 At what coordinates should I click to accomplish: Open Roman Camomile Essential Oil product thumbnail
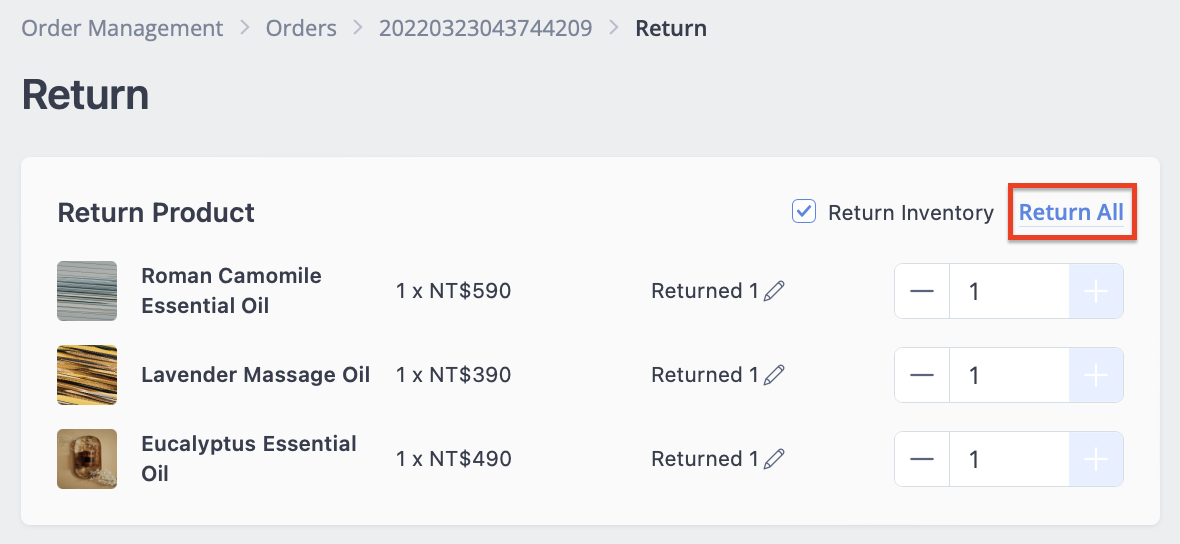pos(87,291)
